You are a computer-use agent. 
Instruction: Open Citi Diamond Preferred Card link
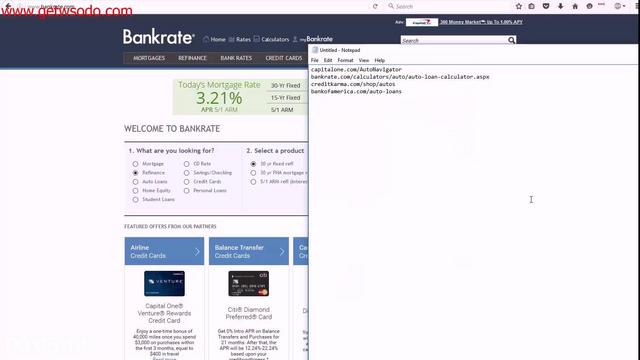coord(249,313)
